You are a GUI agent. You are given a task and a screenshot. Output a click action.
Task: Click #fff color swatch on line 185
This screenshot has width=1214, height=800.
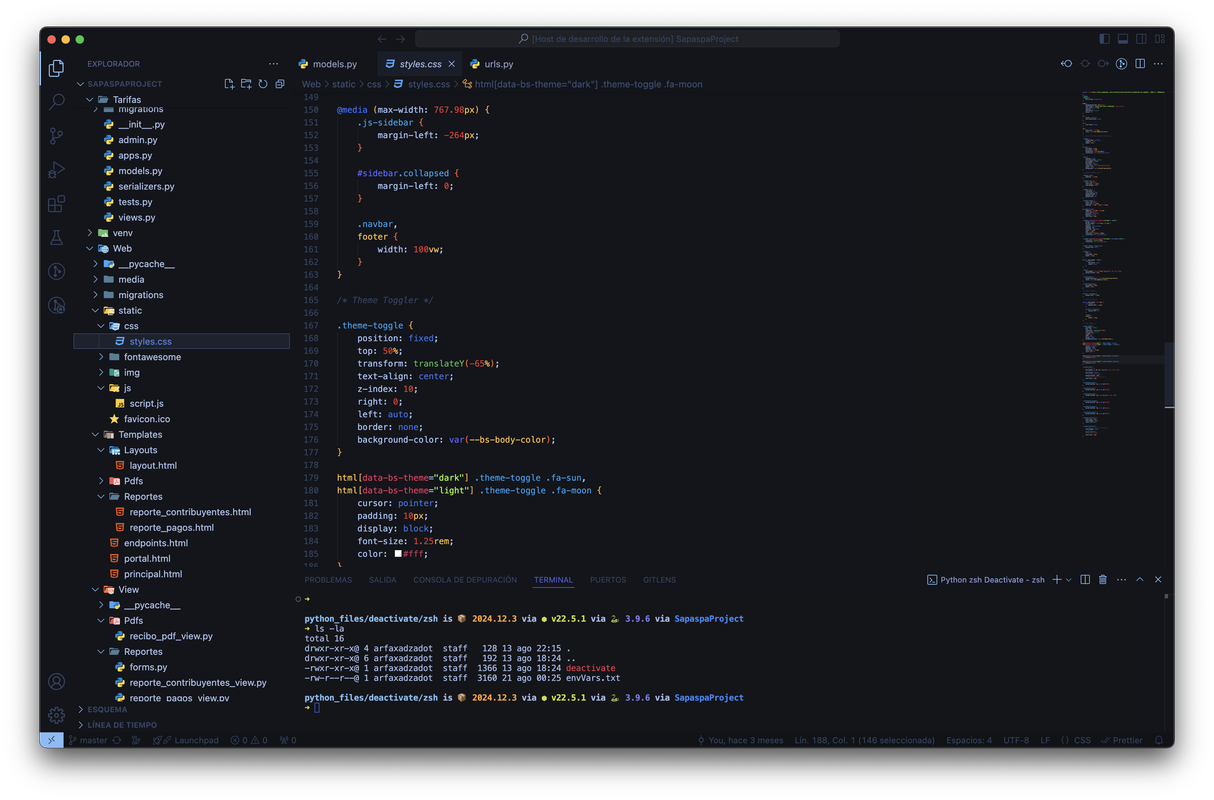[x=398, y=554]
